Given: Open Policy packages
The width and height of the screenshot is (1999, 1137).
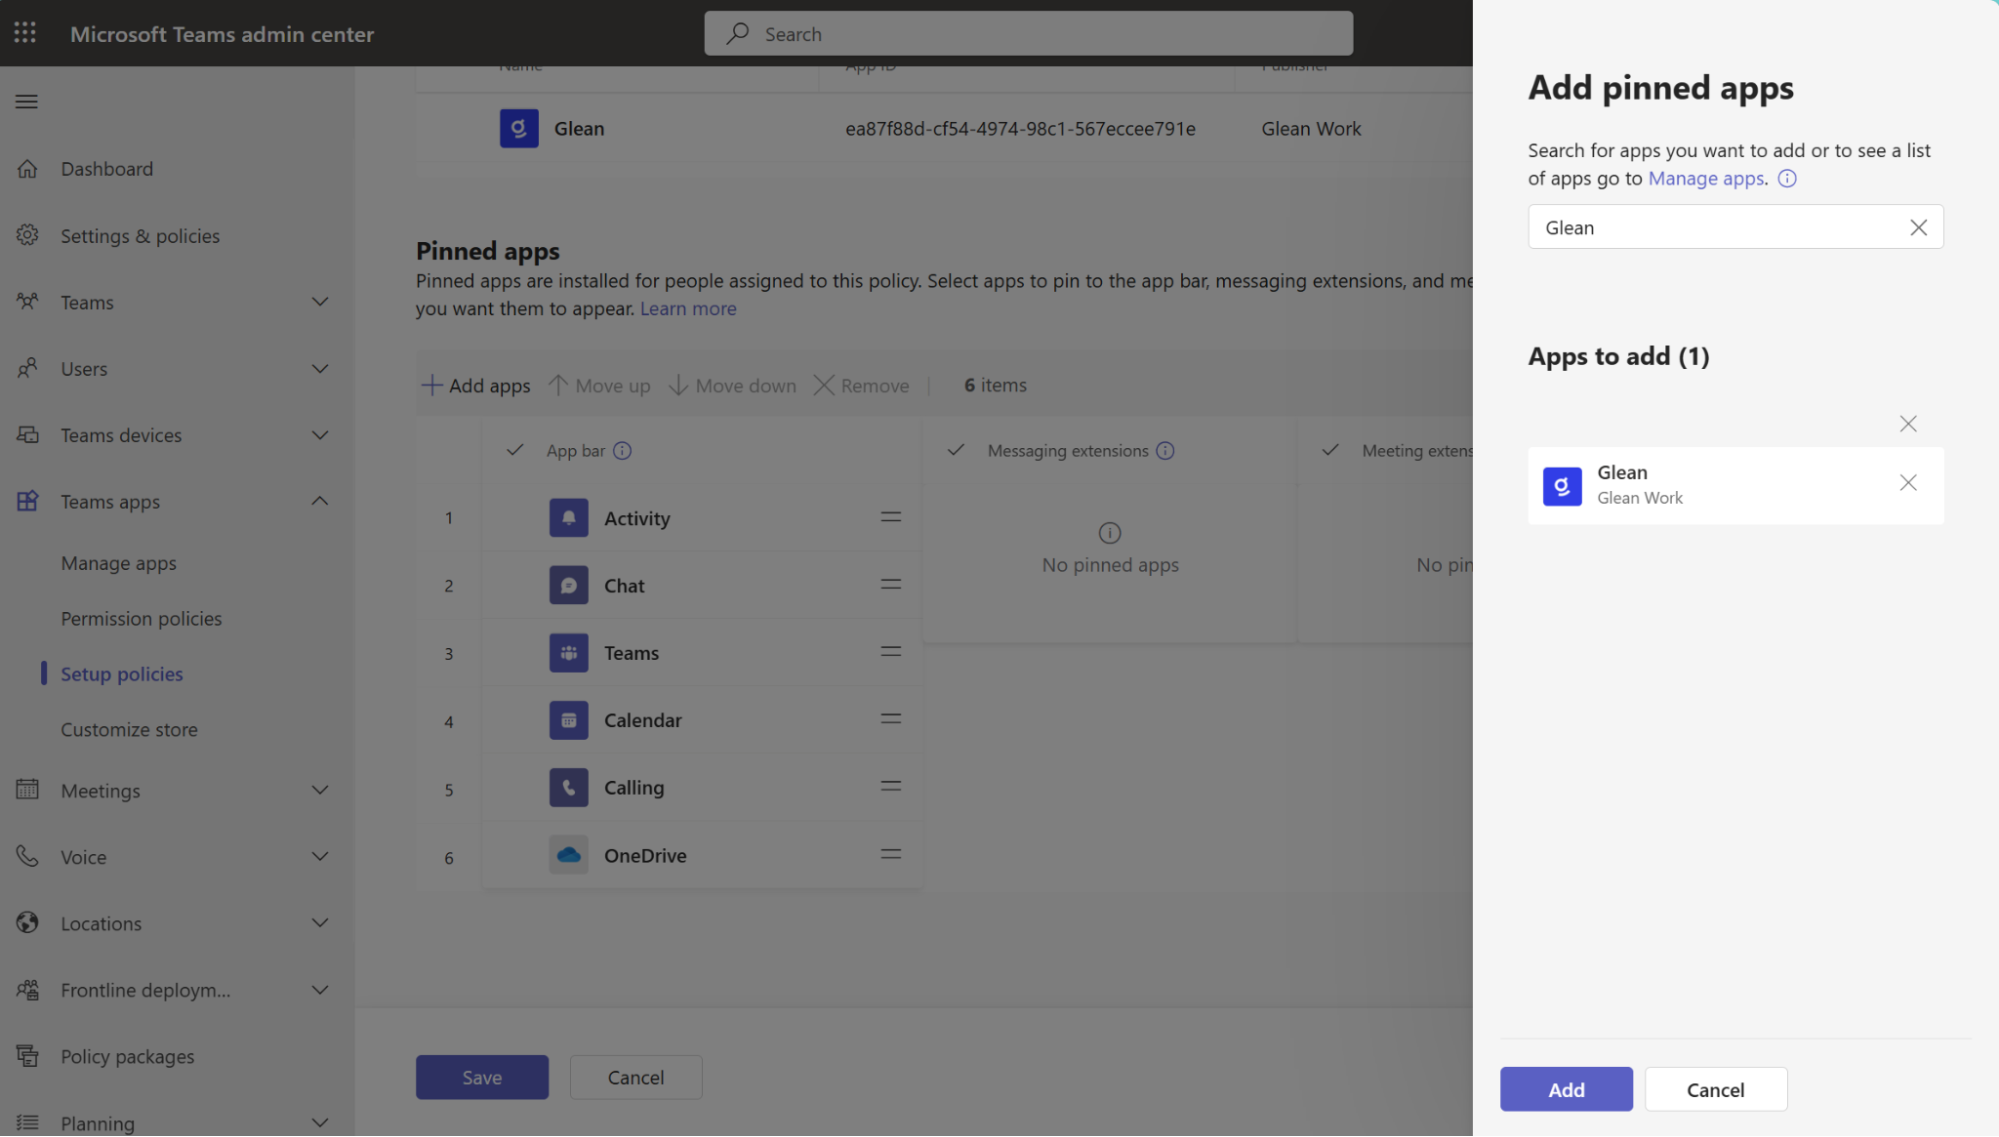Looking at the screenshot, I should 128,1056.
